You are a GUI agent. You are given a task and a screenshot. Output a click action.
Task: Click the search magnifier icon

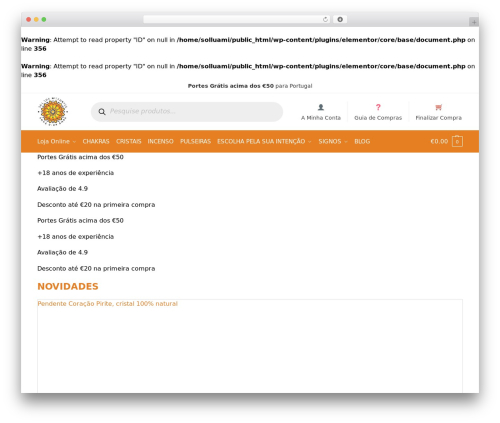pos(102,112)
